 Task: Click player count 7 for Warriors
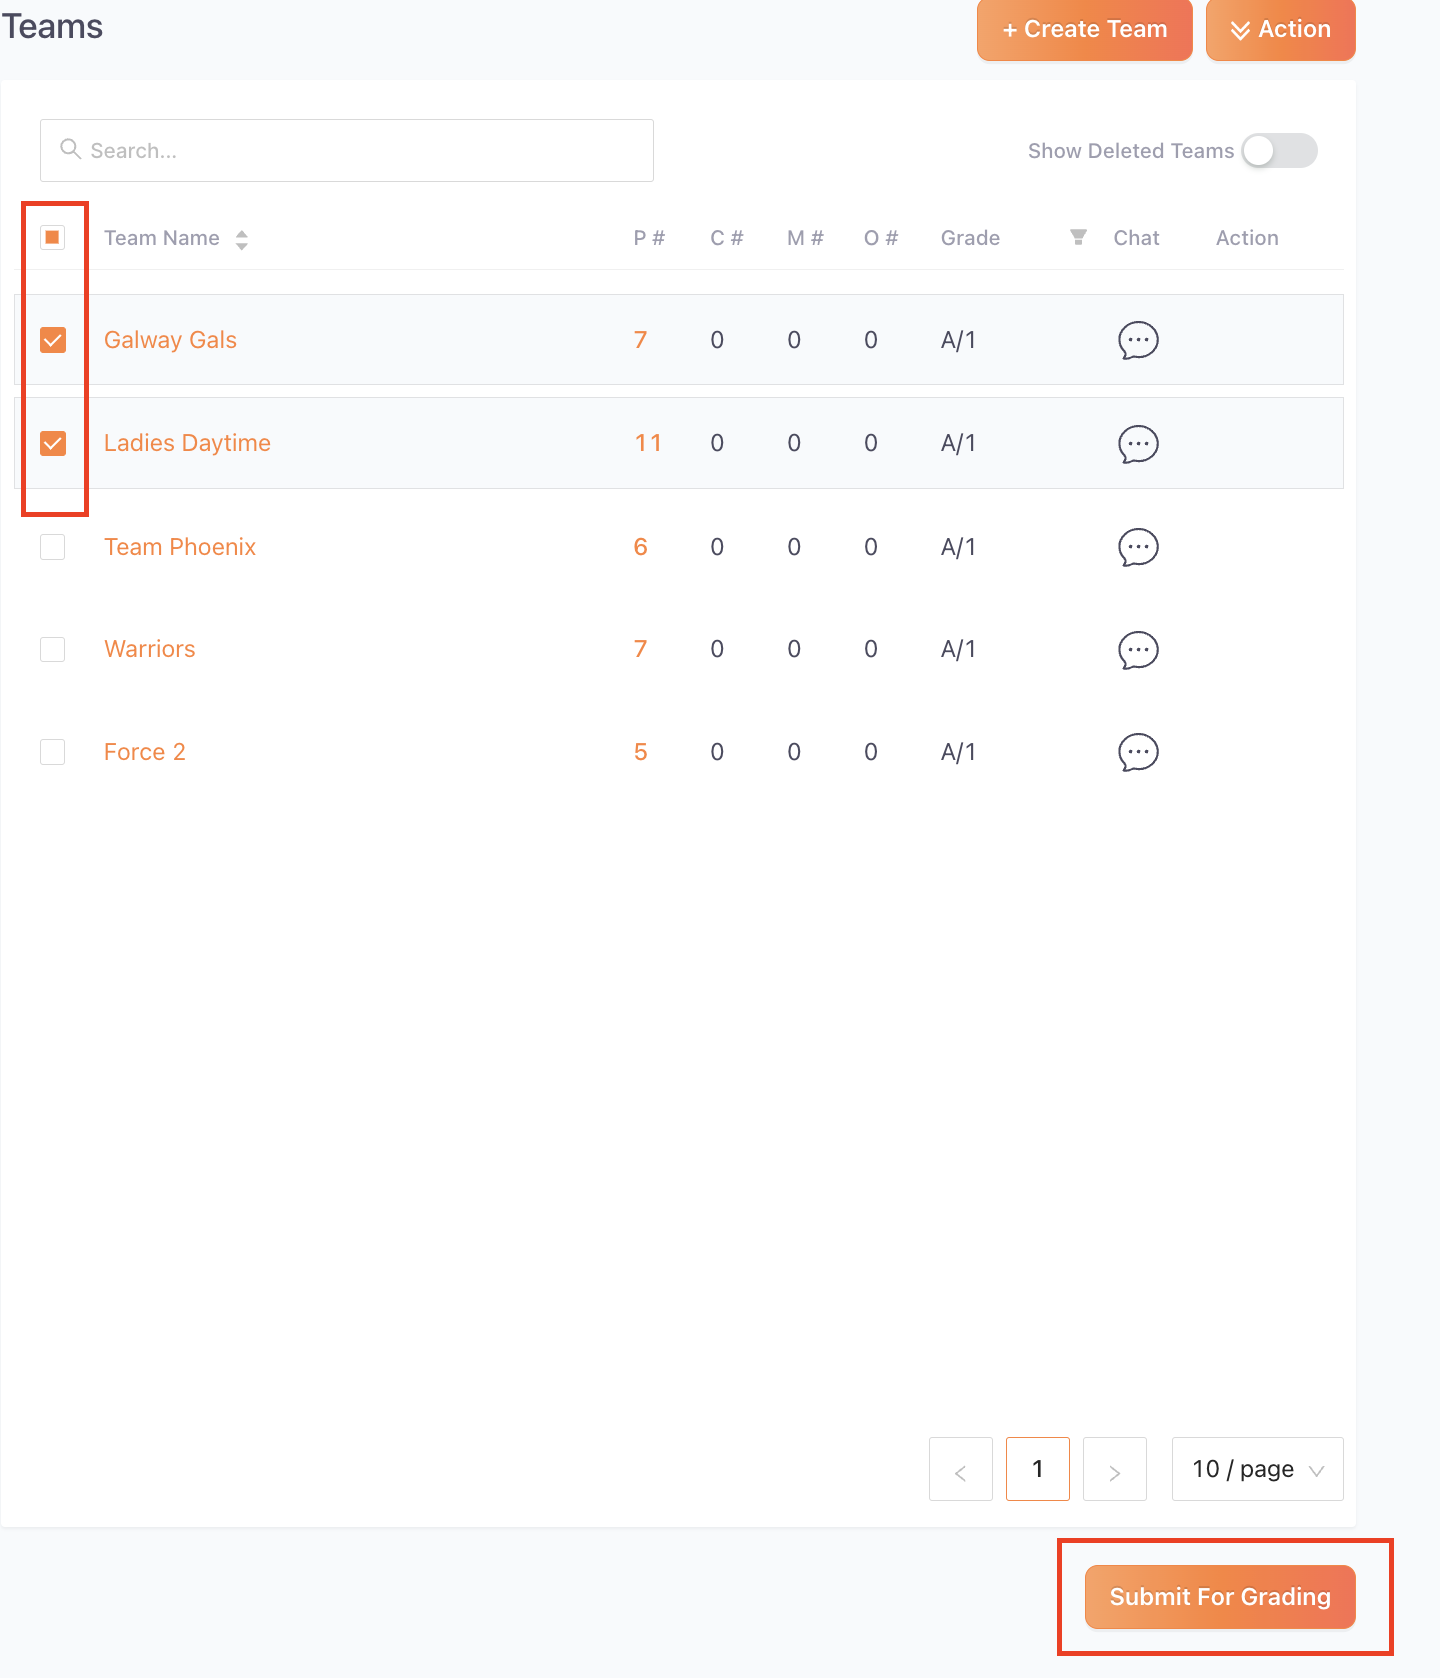coord(640,649)
